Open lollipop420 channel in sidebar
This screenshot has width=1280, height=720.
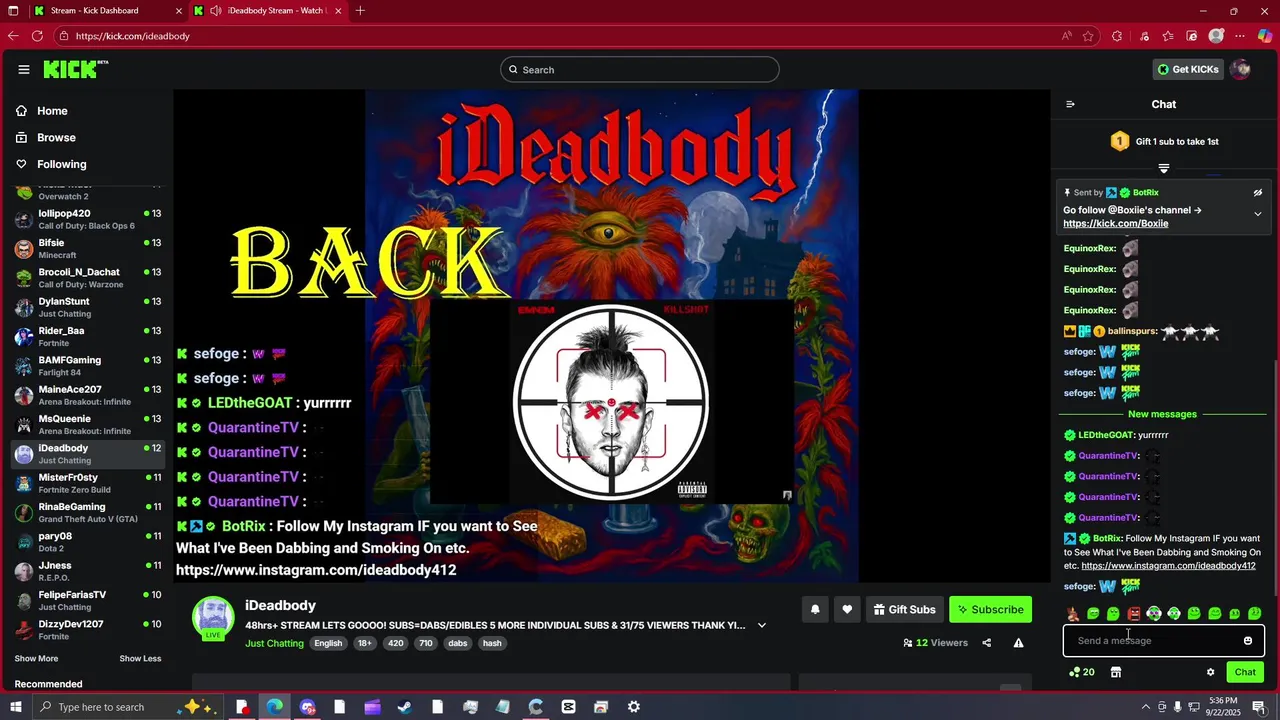click(x=88, y=219)
